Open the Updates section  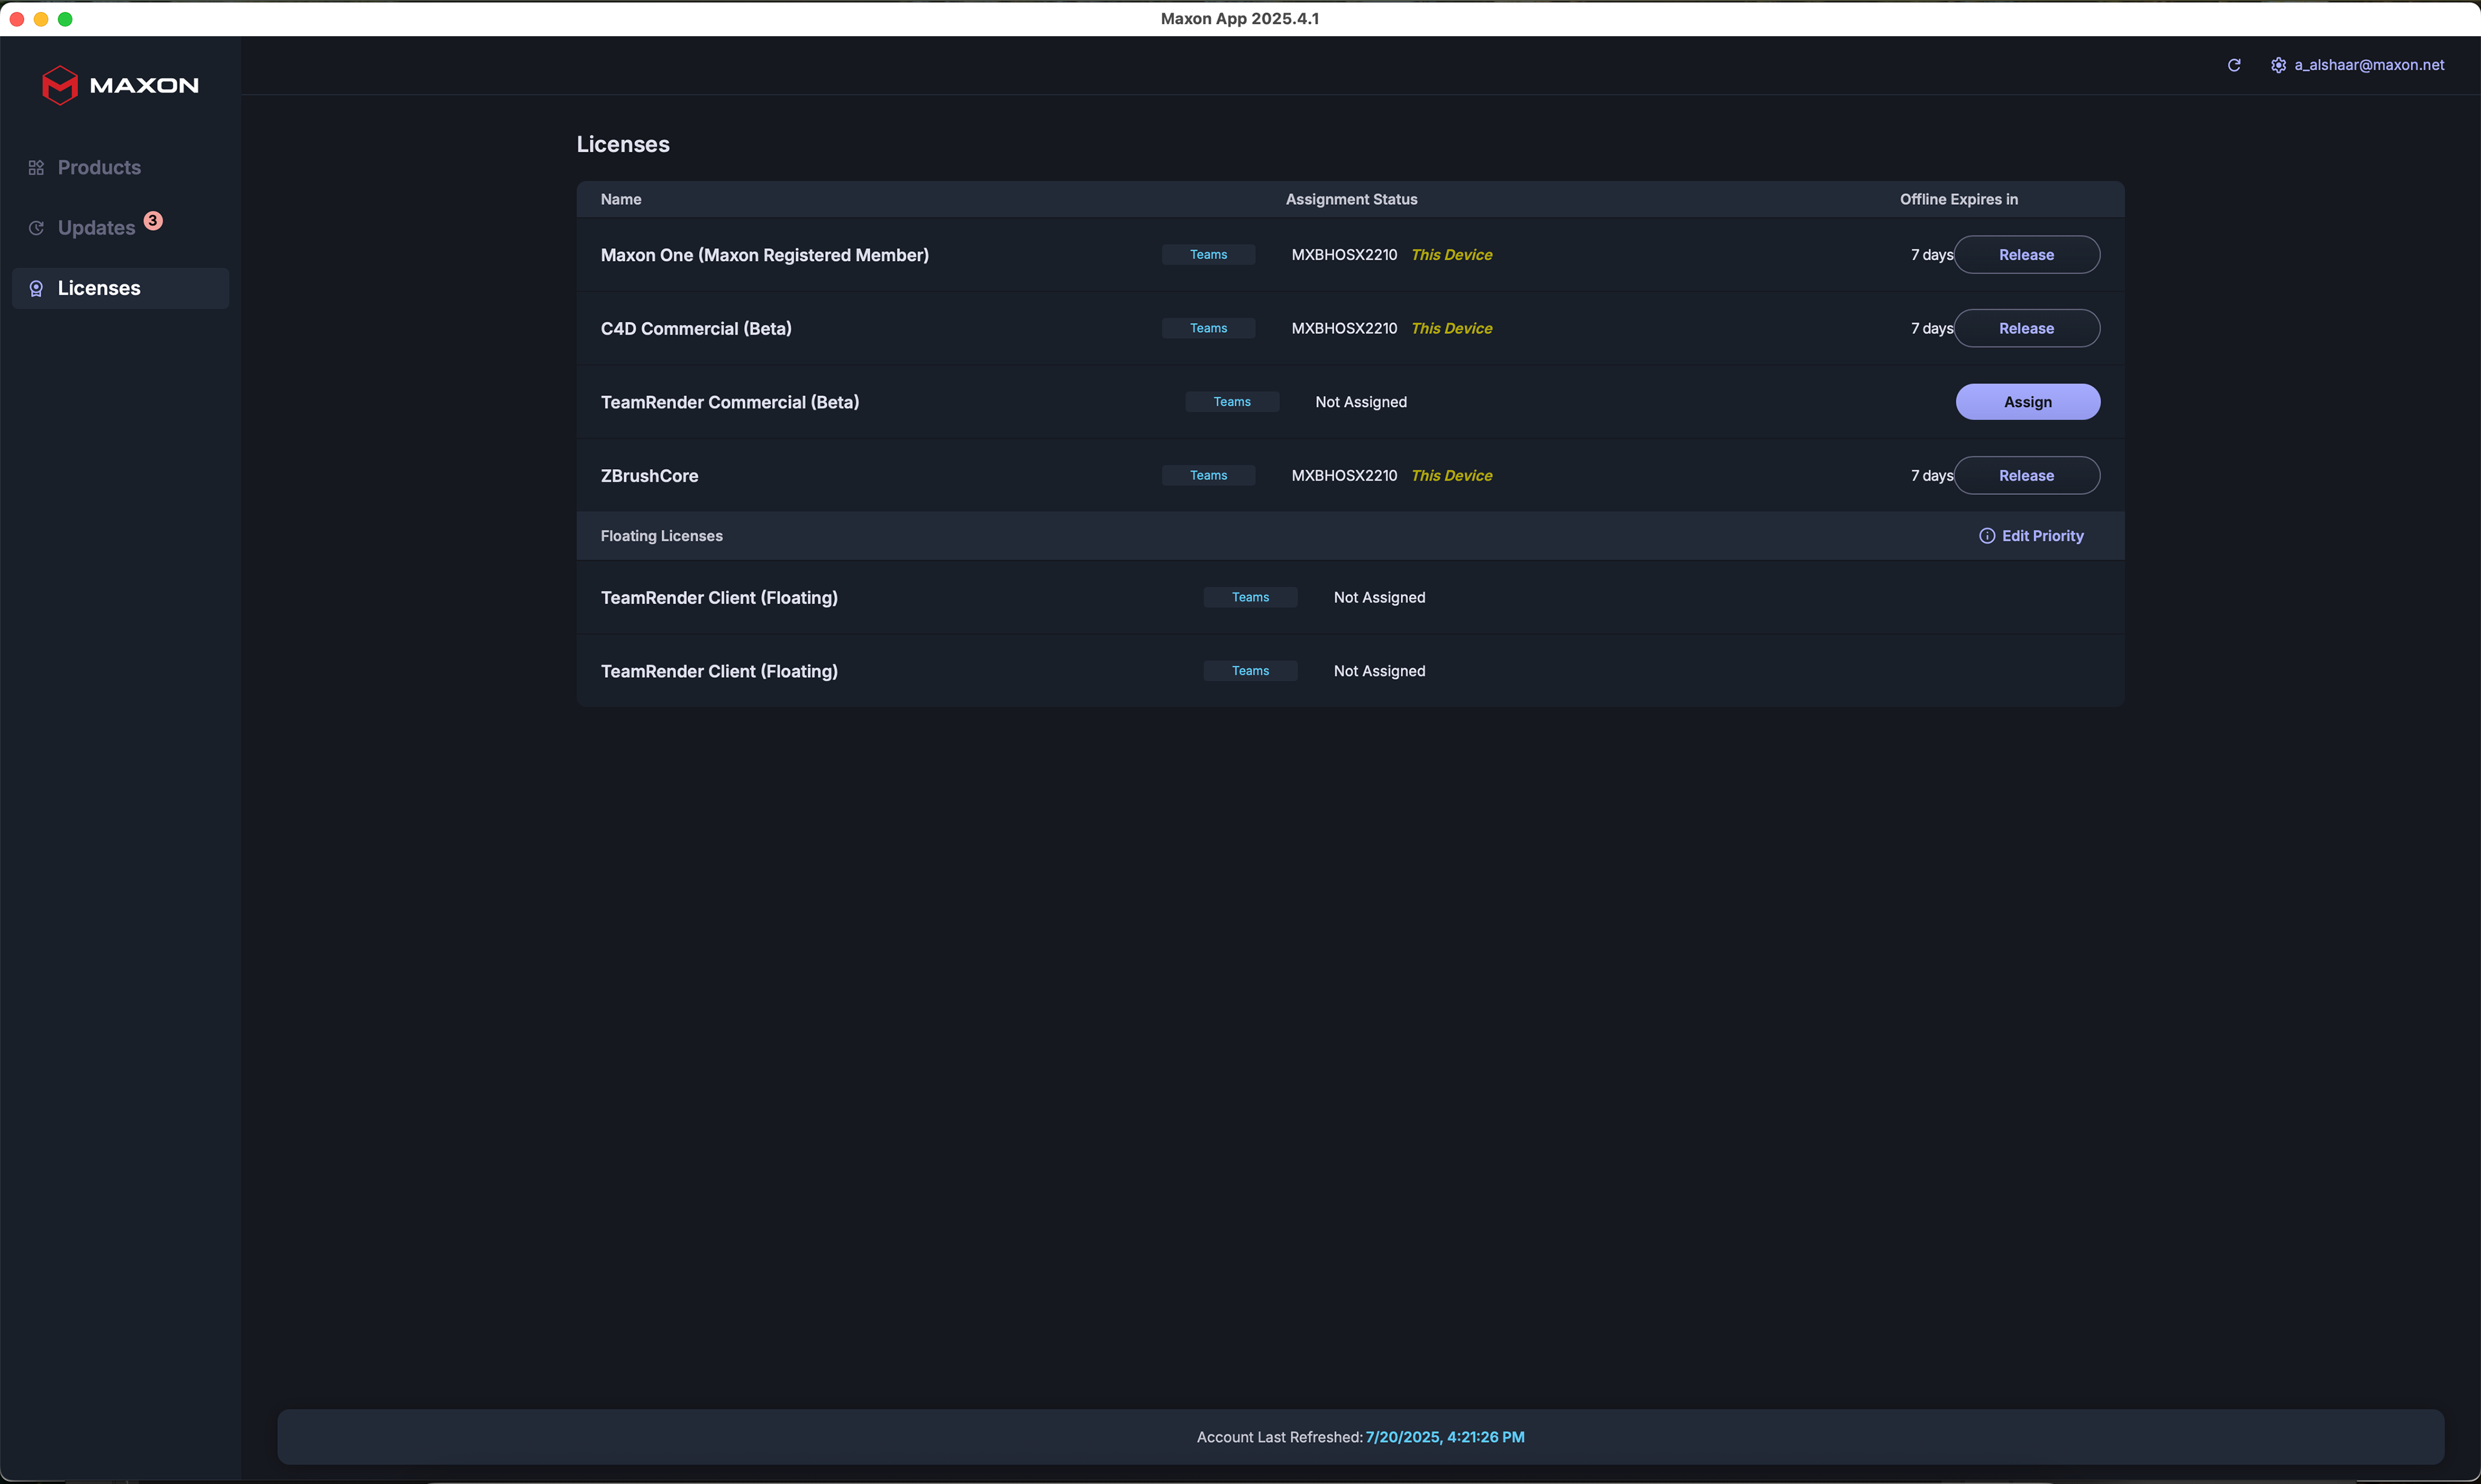(120, 228)
